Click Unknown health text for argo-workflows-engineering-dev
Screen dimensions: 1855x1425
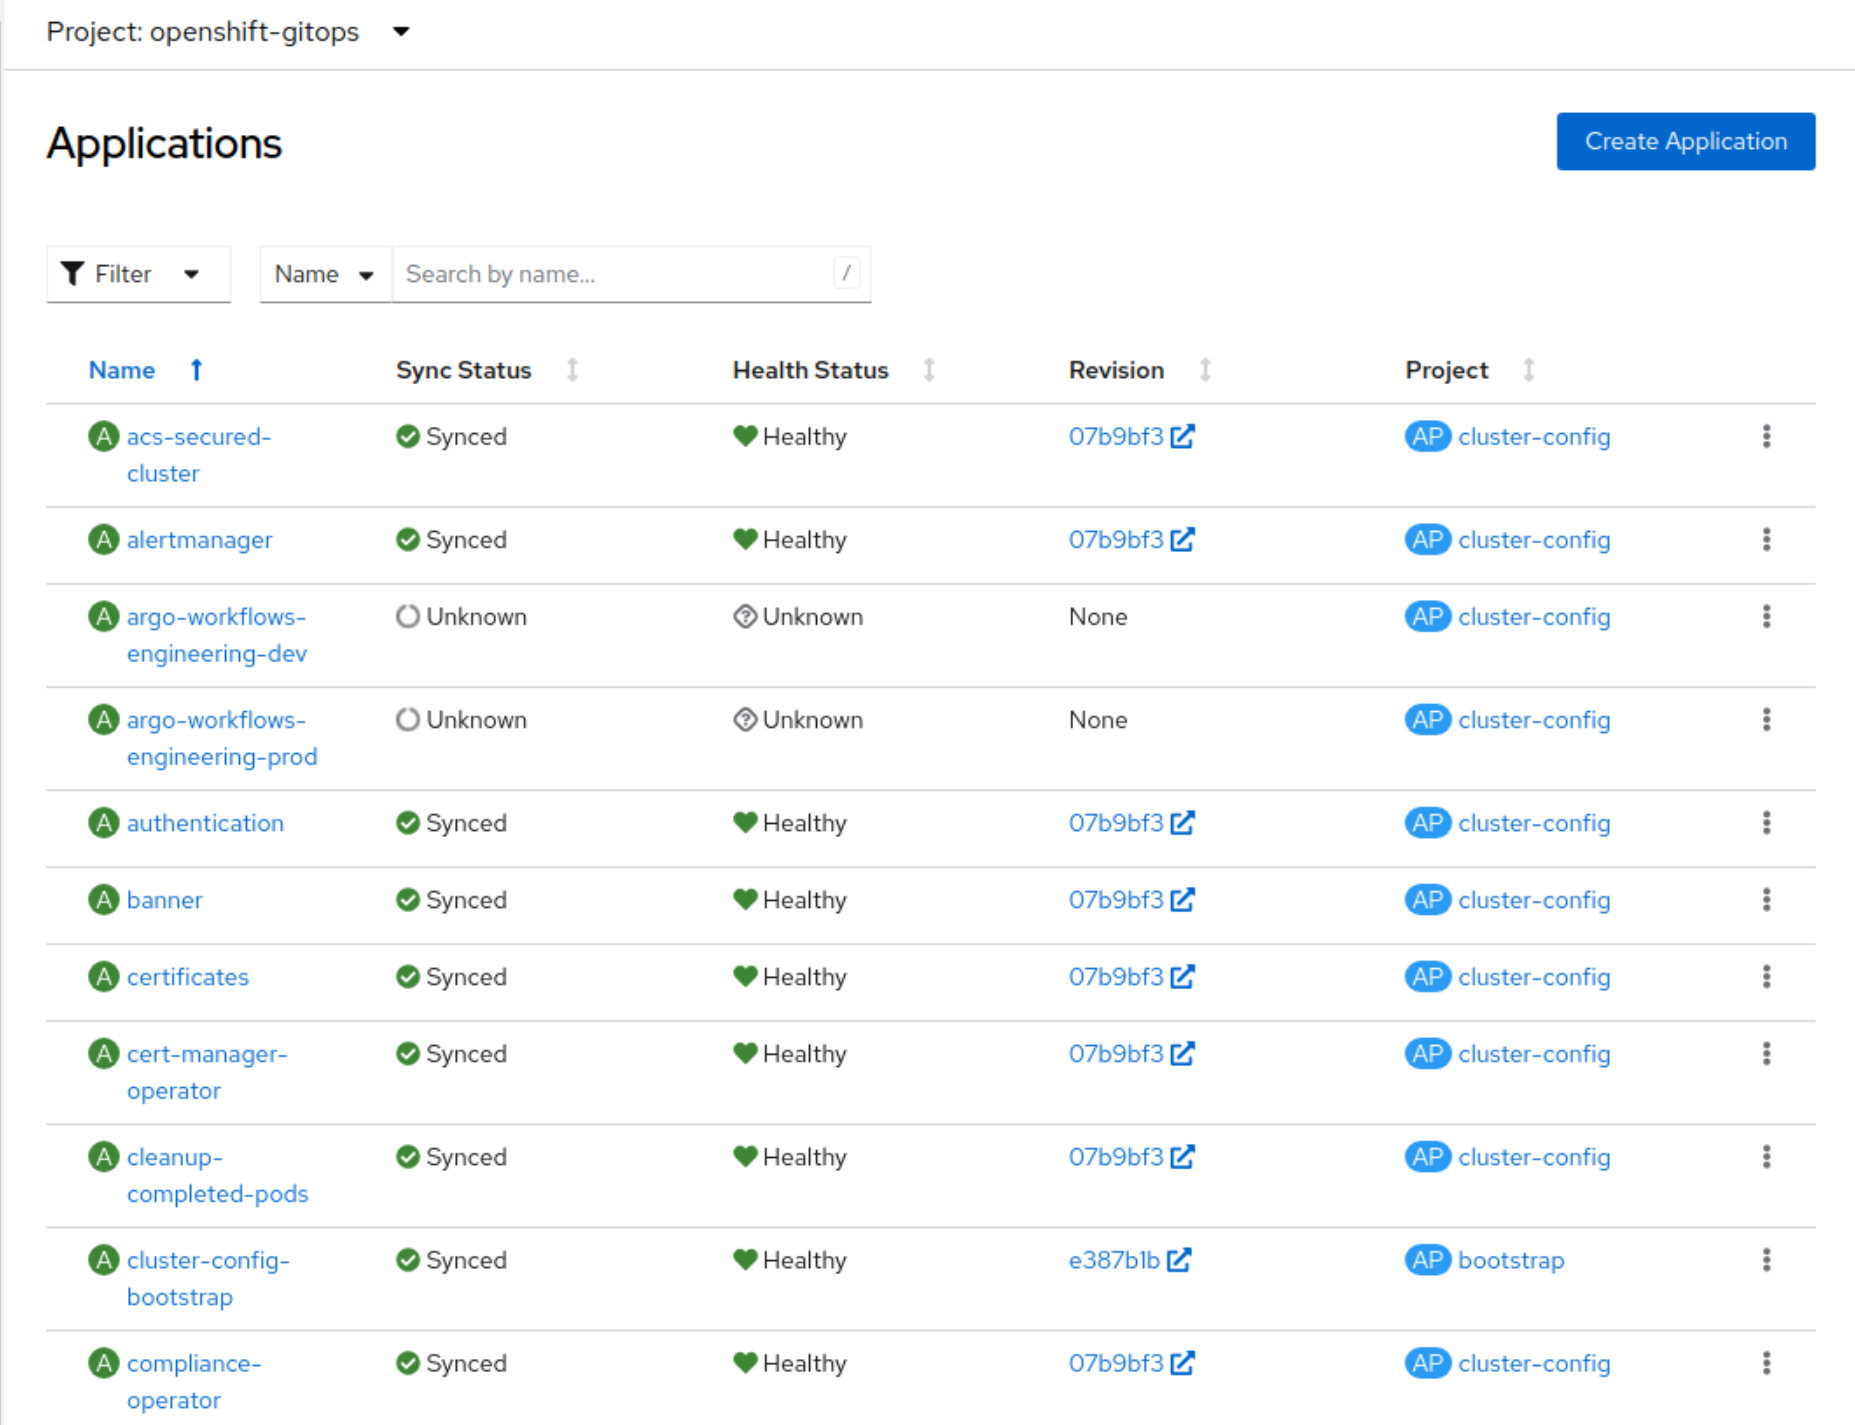click(x=812, y=617)
